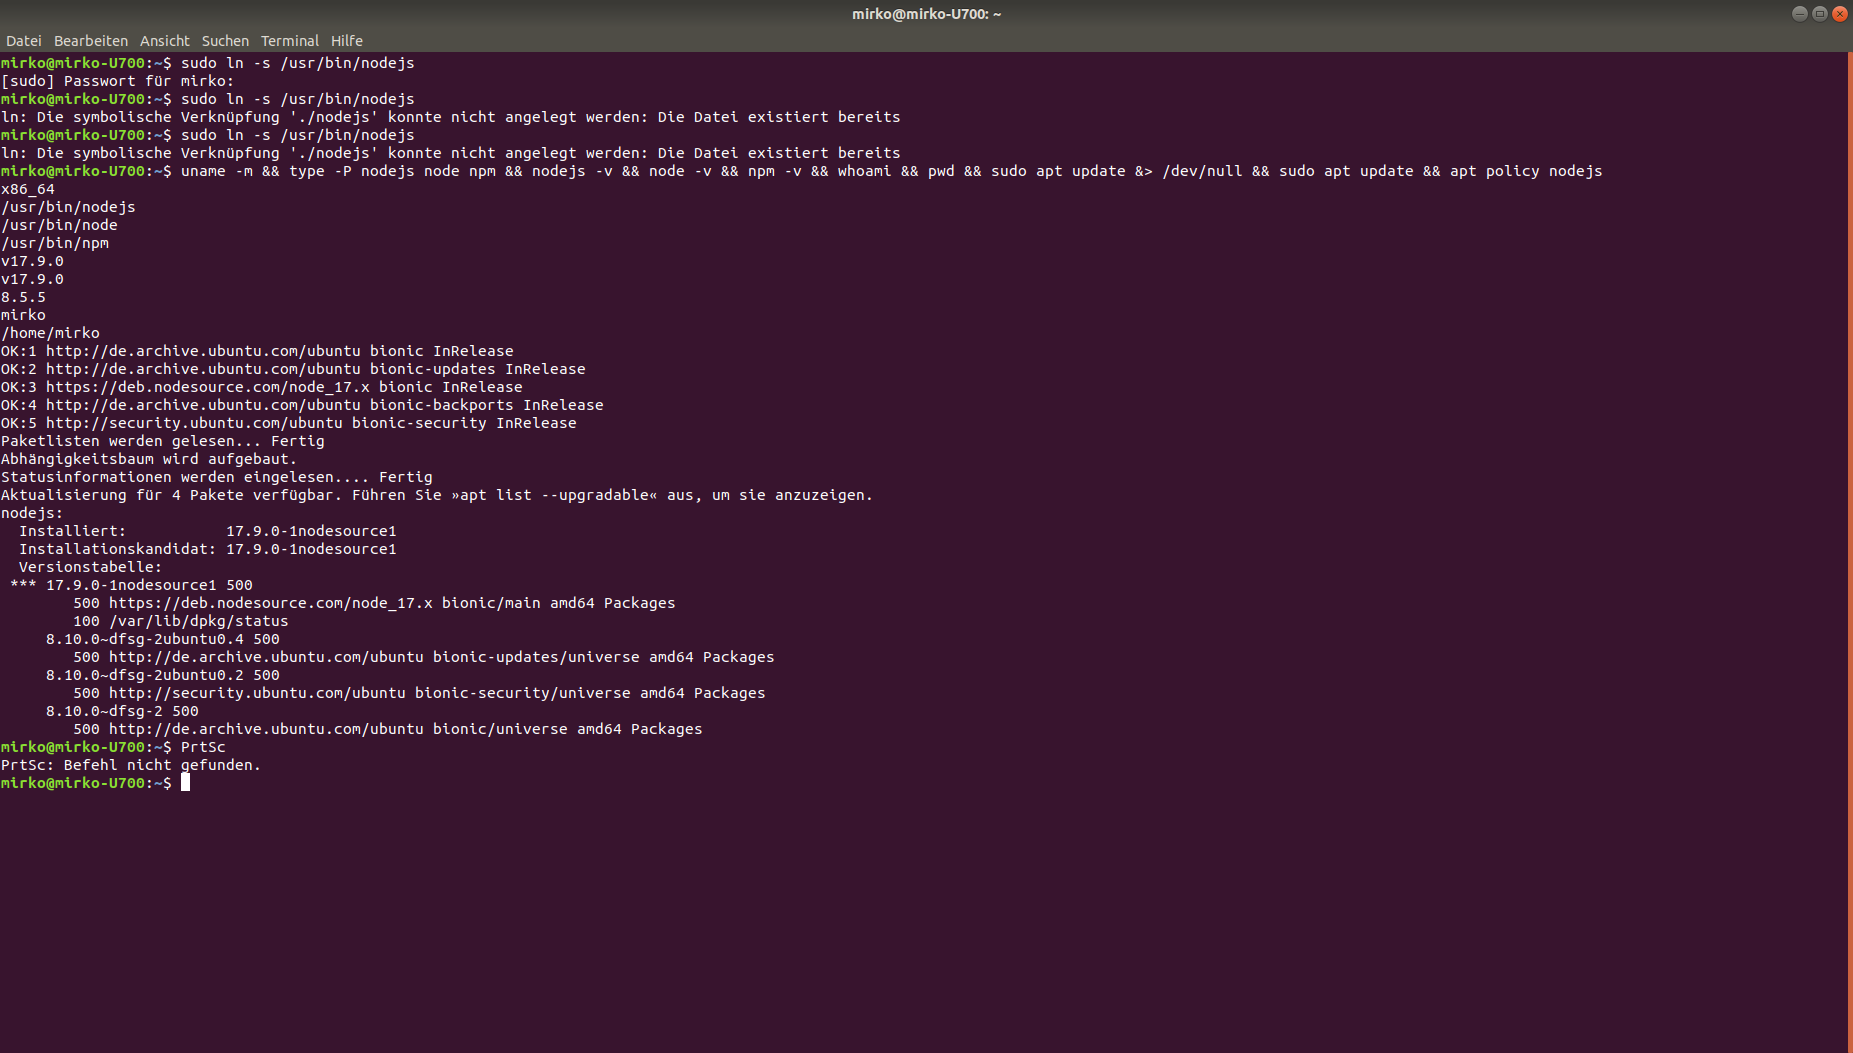The height and width of the screenshot is (1053, 1853).
Task: Open the Bearbeiten menu
Action: pos(91,41)
